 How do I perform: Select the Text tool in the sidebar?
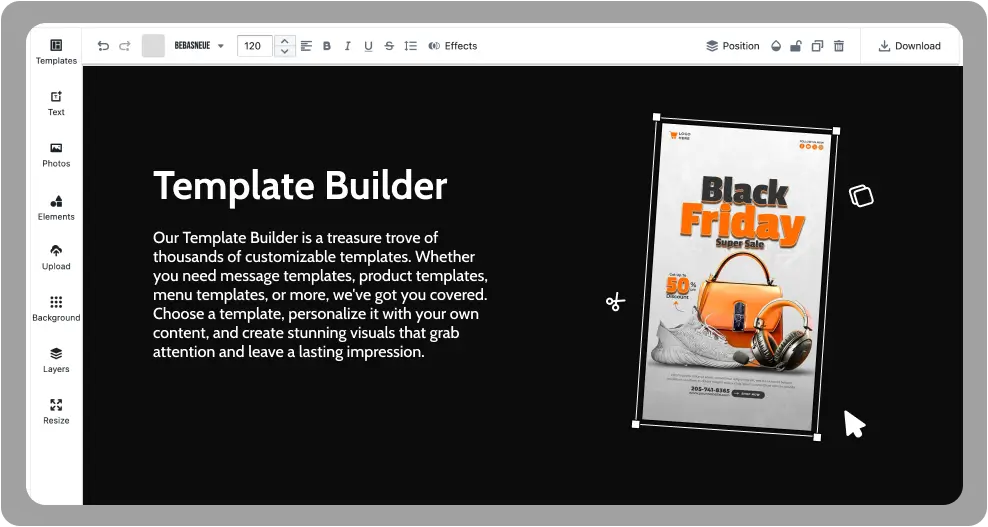coord(56,103)
